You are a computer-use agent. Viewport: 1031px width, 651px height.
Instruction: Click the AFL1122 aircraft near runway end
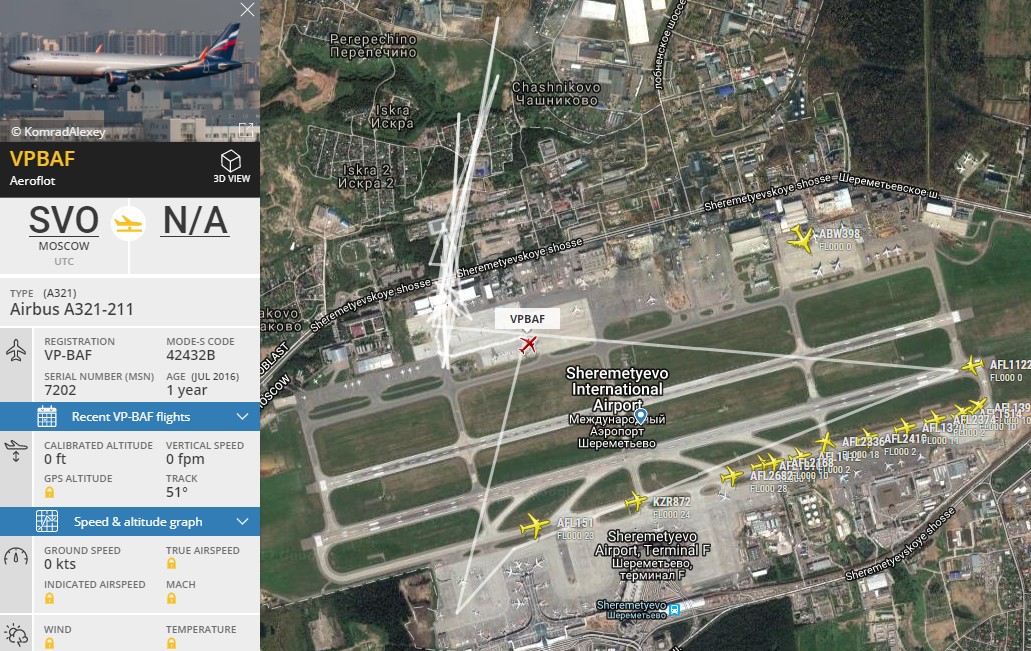pyautogui.click(x=972, y=365)
